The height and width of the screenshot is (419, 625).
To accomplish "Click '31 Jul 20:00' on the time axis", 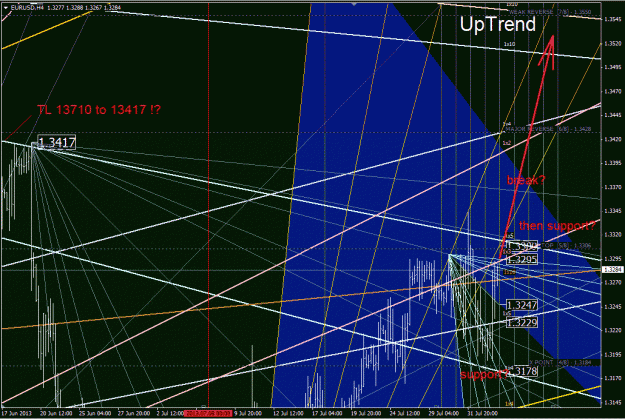I will [482, 413].
